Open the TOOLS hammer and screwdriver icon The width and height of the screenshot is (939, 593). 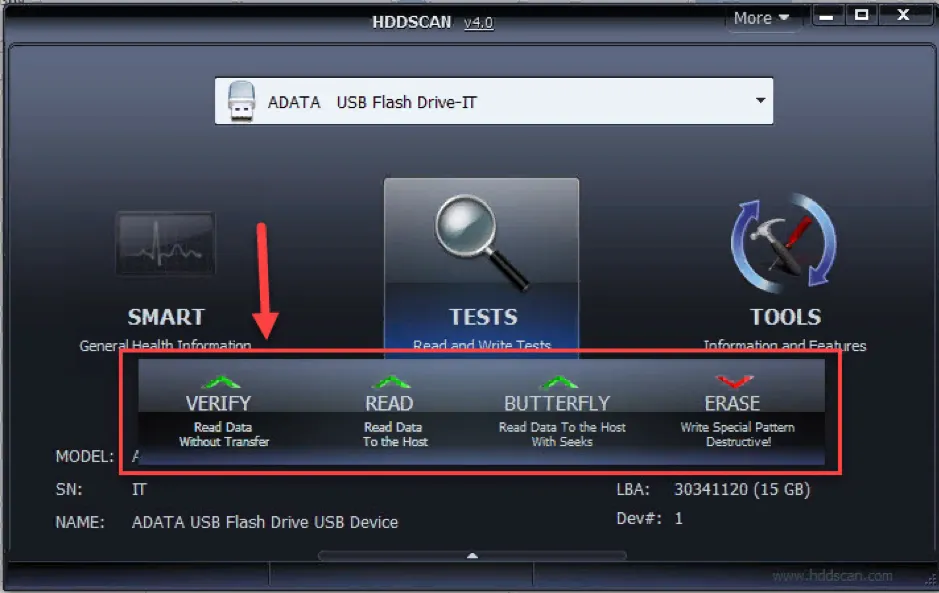pyautogui.click(x=784, y=243)
